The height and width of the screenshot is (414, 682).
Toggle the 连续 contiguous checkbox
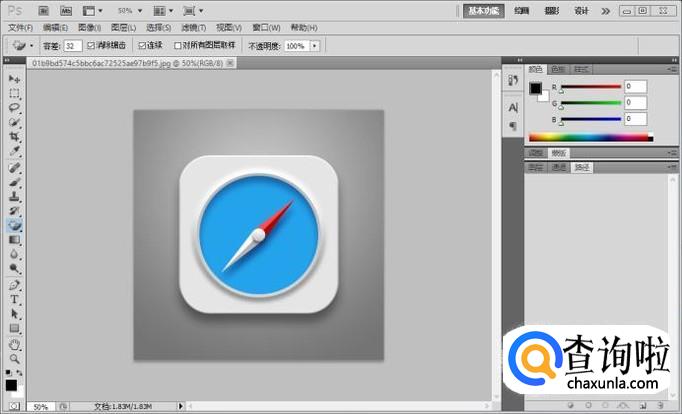coord(141,45)
